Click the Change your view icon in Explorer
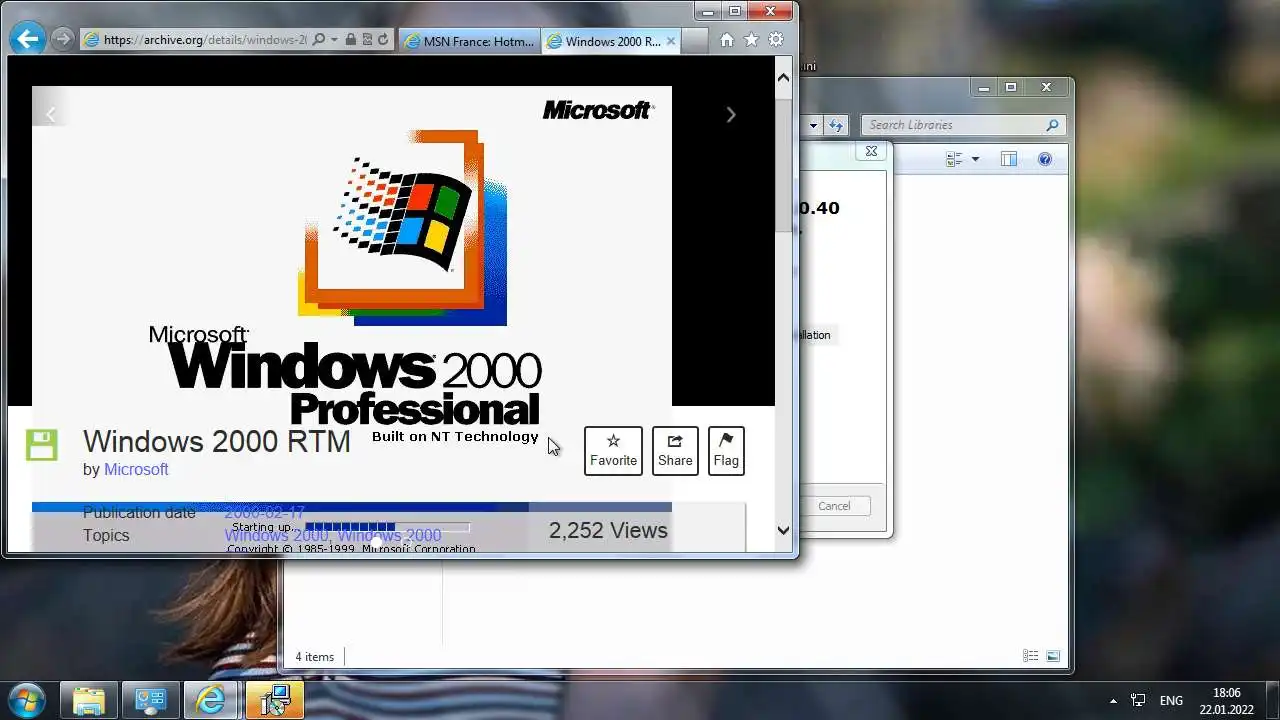Image resolution: width=1280 pixels, height=720 pixels. point(953,159)
